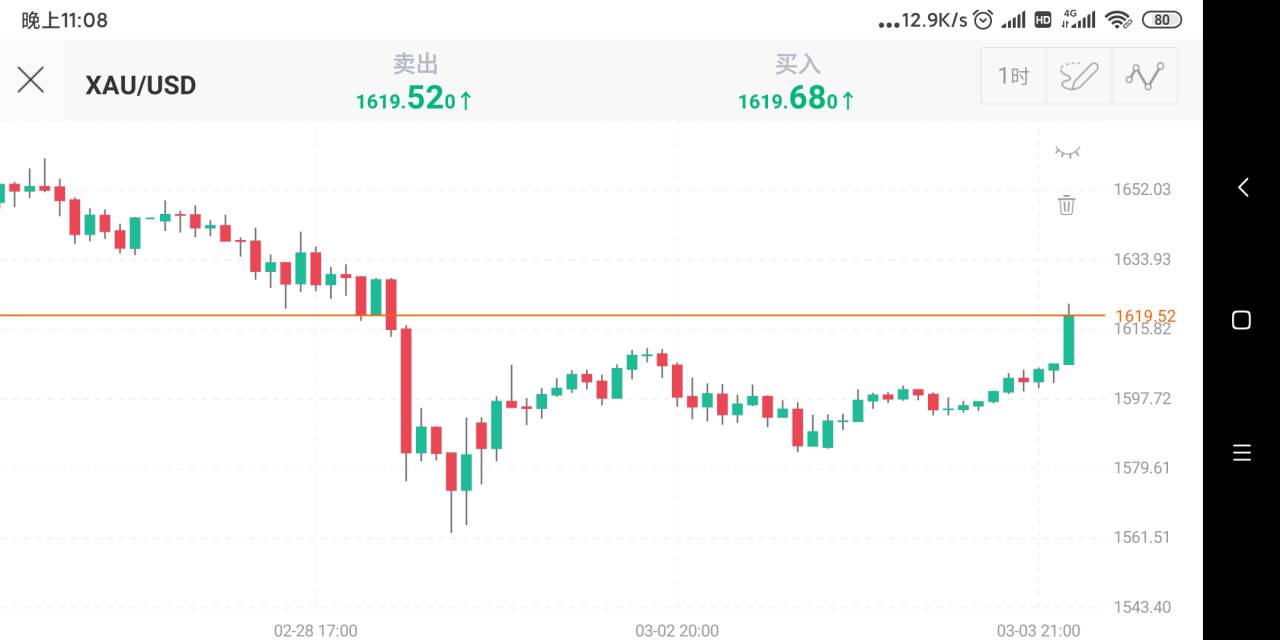Open the 1时 timeframe selector
1280x640 pixels.
coord(1013,76)
